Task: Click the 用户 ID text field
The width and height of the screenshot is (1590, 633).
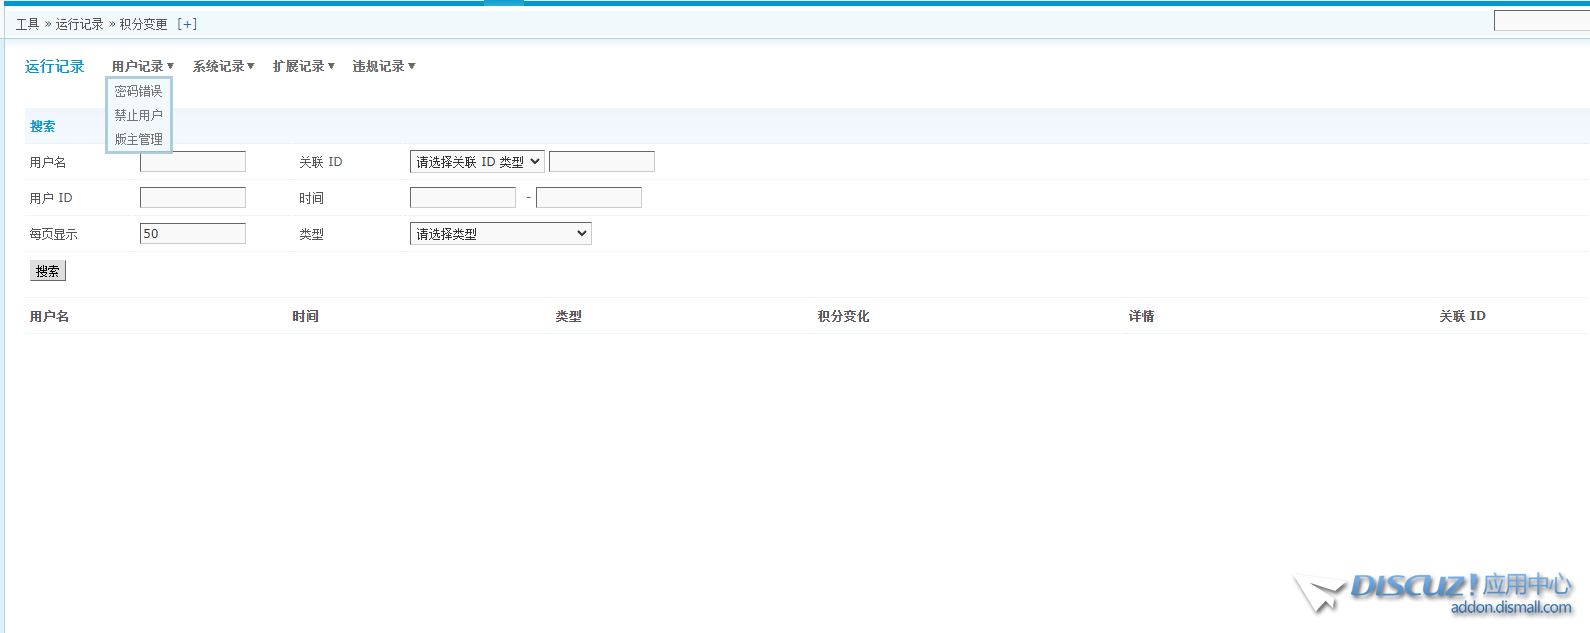Action: pos(192,198)
